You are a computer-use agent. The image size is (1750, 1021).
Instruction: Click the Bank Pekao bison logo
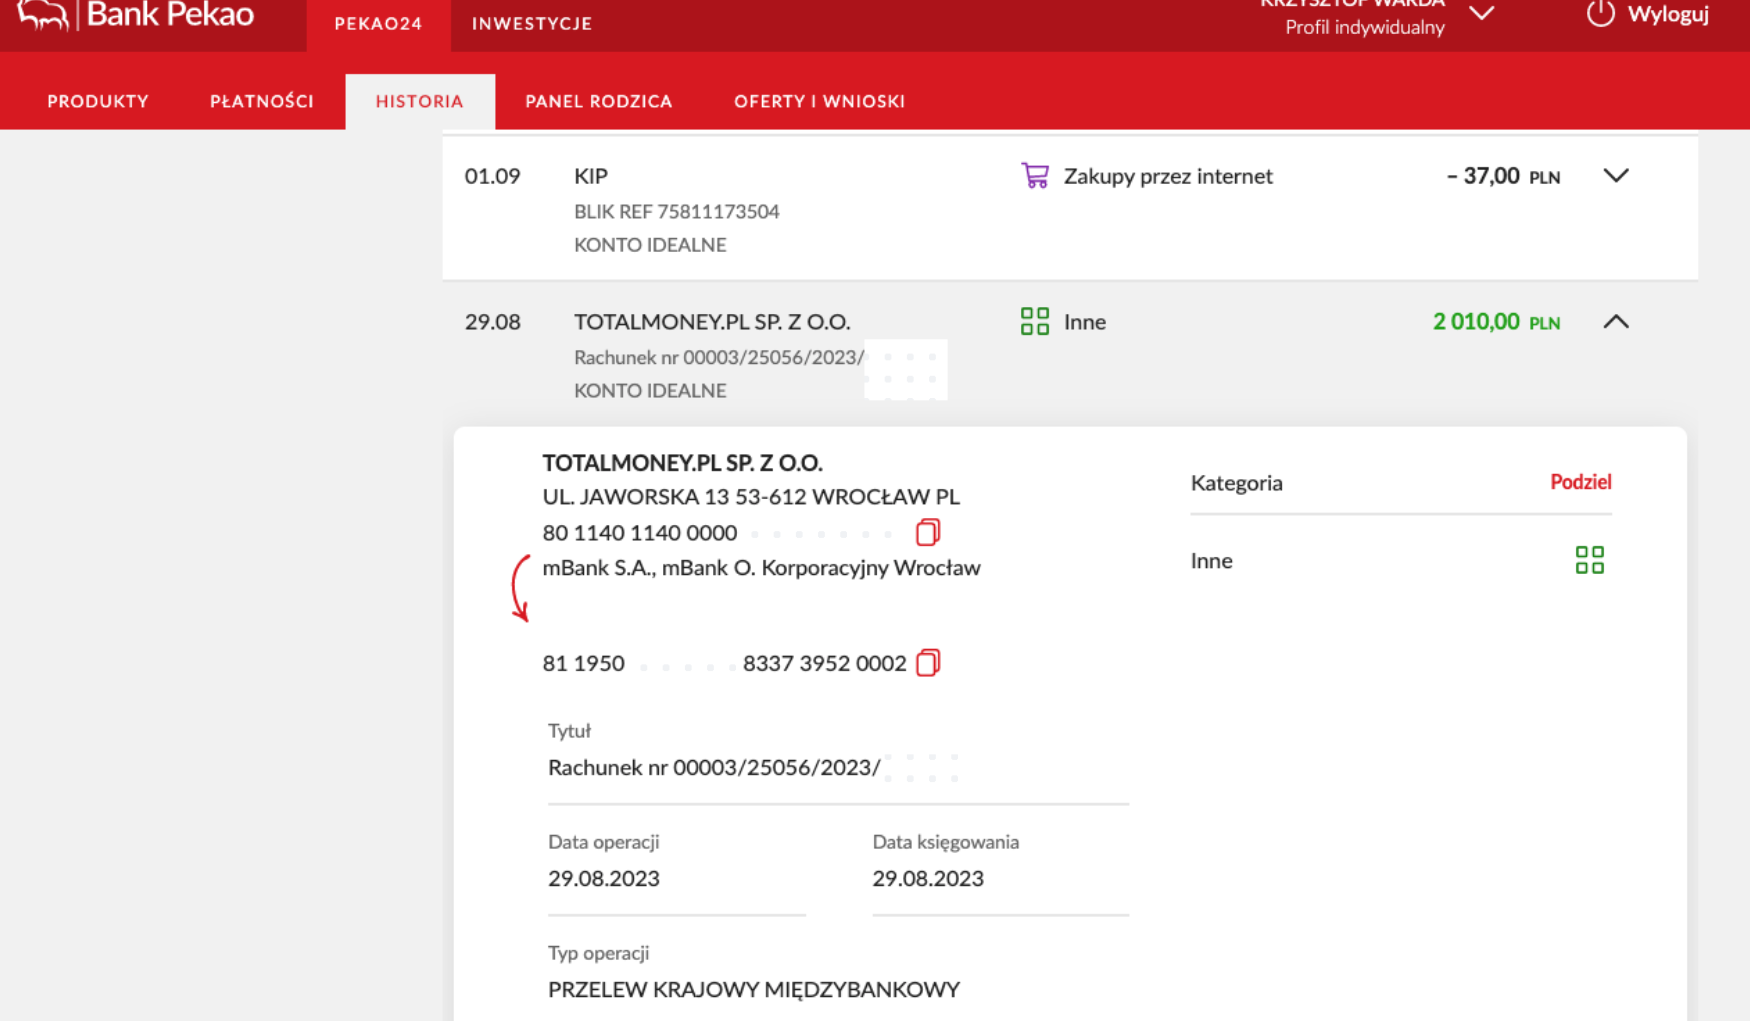43,14
